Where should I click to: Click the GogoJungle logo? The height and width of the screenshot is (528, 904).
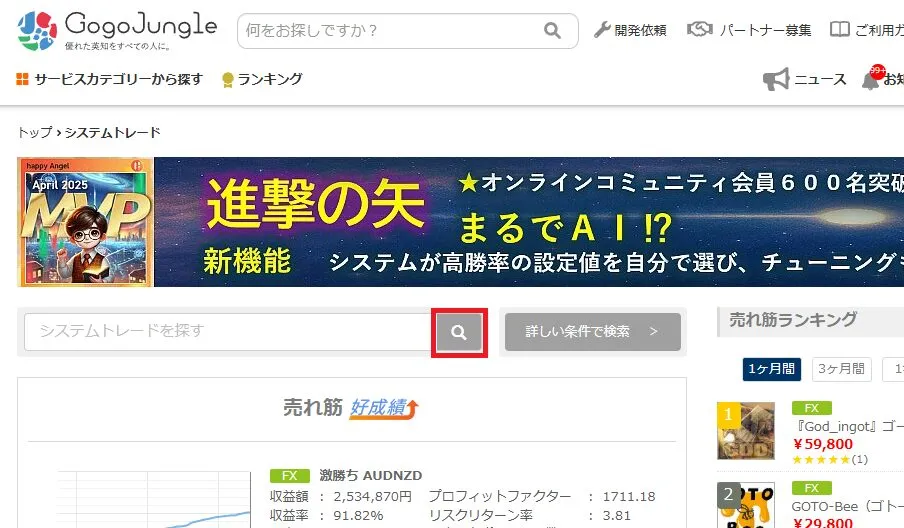(x=116, y=30)
